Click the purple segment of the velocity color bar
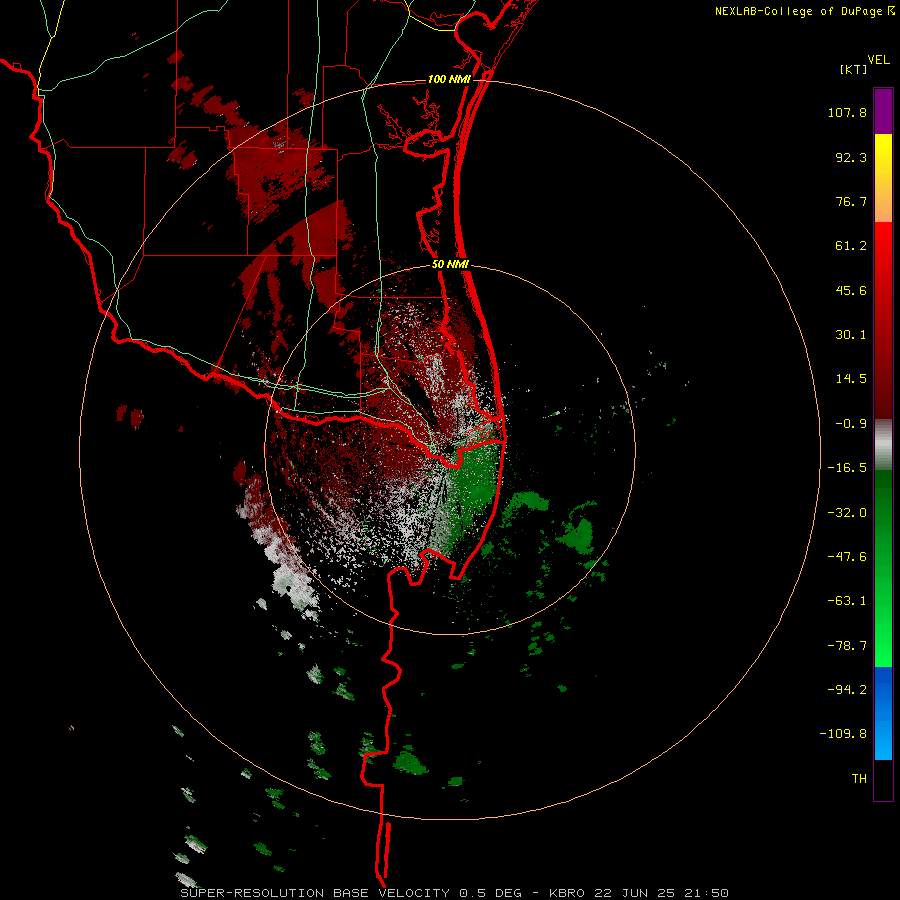This screenshot has width=900, height=900. pos(883,111)
